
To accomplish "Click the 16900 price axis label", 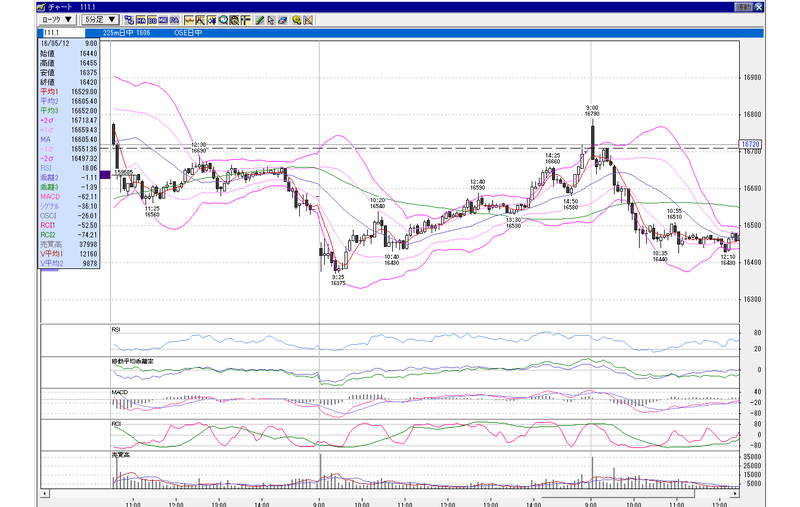I will (752, 78).
